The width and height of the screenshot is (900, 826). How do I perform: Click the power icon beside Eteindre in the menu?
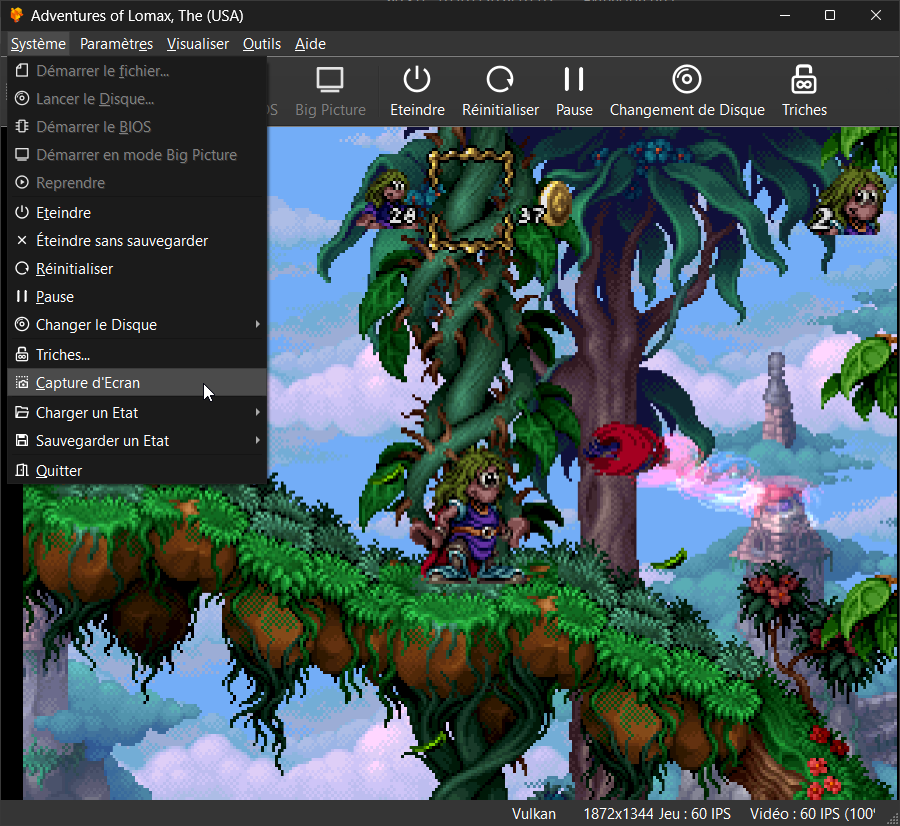[22, 212]
